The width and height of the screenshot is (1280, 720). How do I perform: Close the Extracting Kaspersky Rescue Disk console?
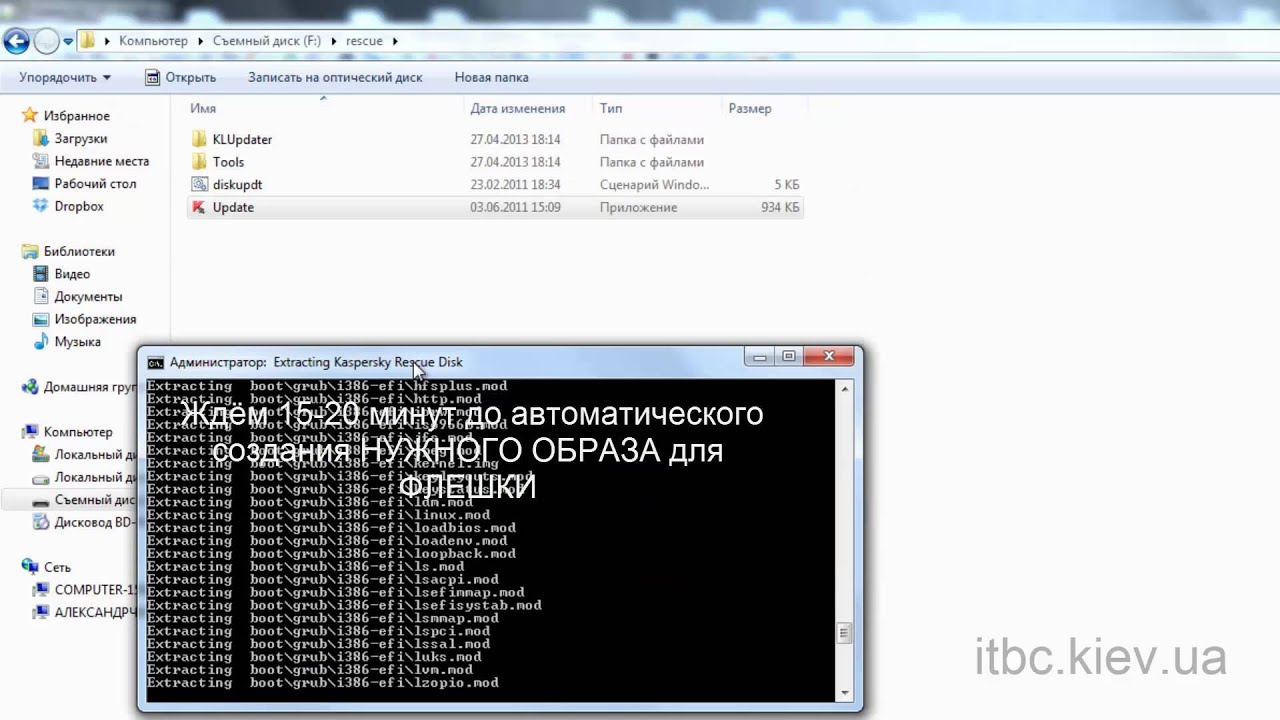click(x=829, y=356)
